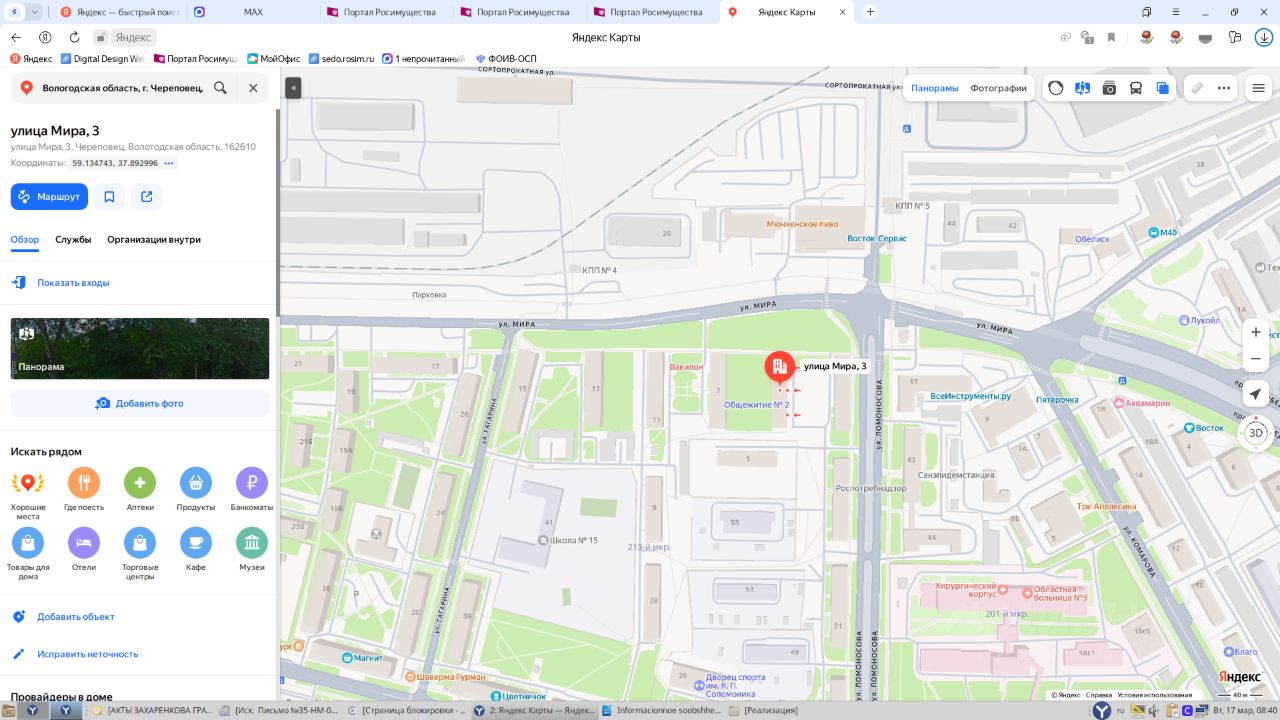Bookmark улица Мира, 3 in the place card

pos(109,197)
